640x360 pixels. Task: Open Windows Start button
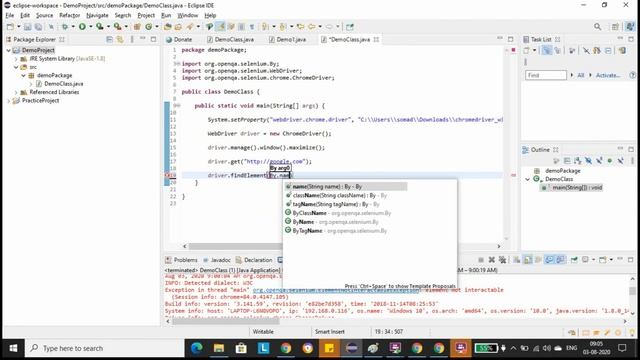13,348
